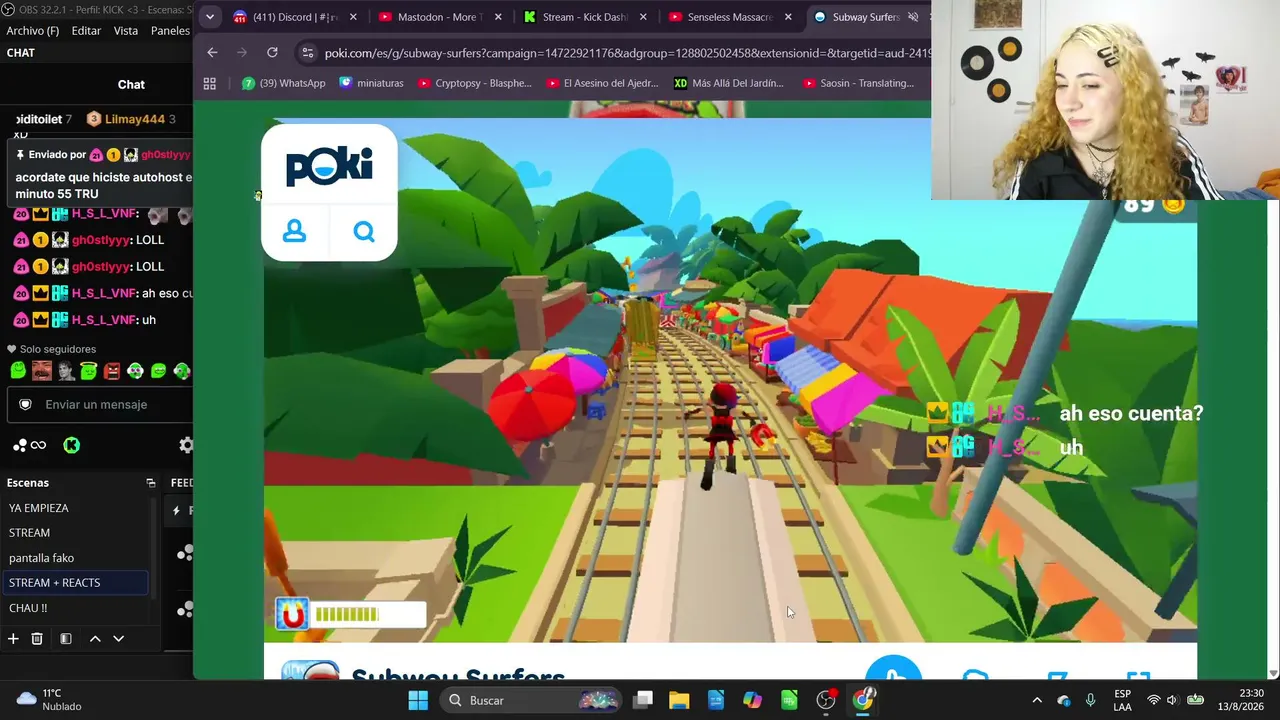Open the Cryptopsy - Blasphe... bookmark

pos(475,83)
